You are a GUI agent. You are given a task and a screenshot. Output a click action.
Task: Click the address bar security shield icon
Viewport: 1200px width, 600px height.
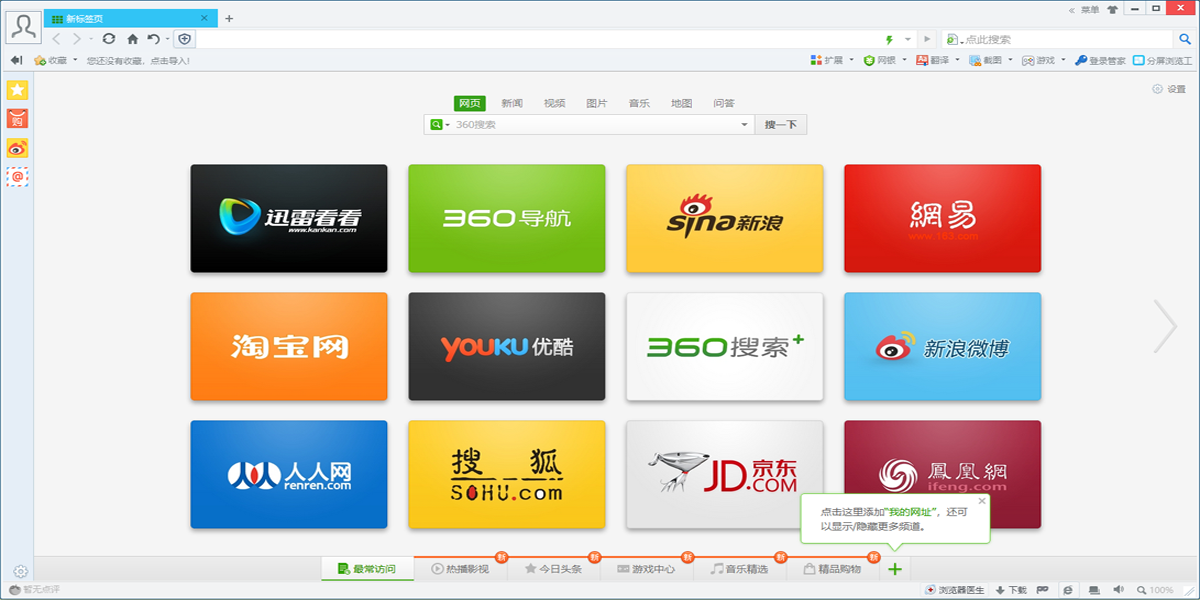point(184,39)
